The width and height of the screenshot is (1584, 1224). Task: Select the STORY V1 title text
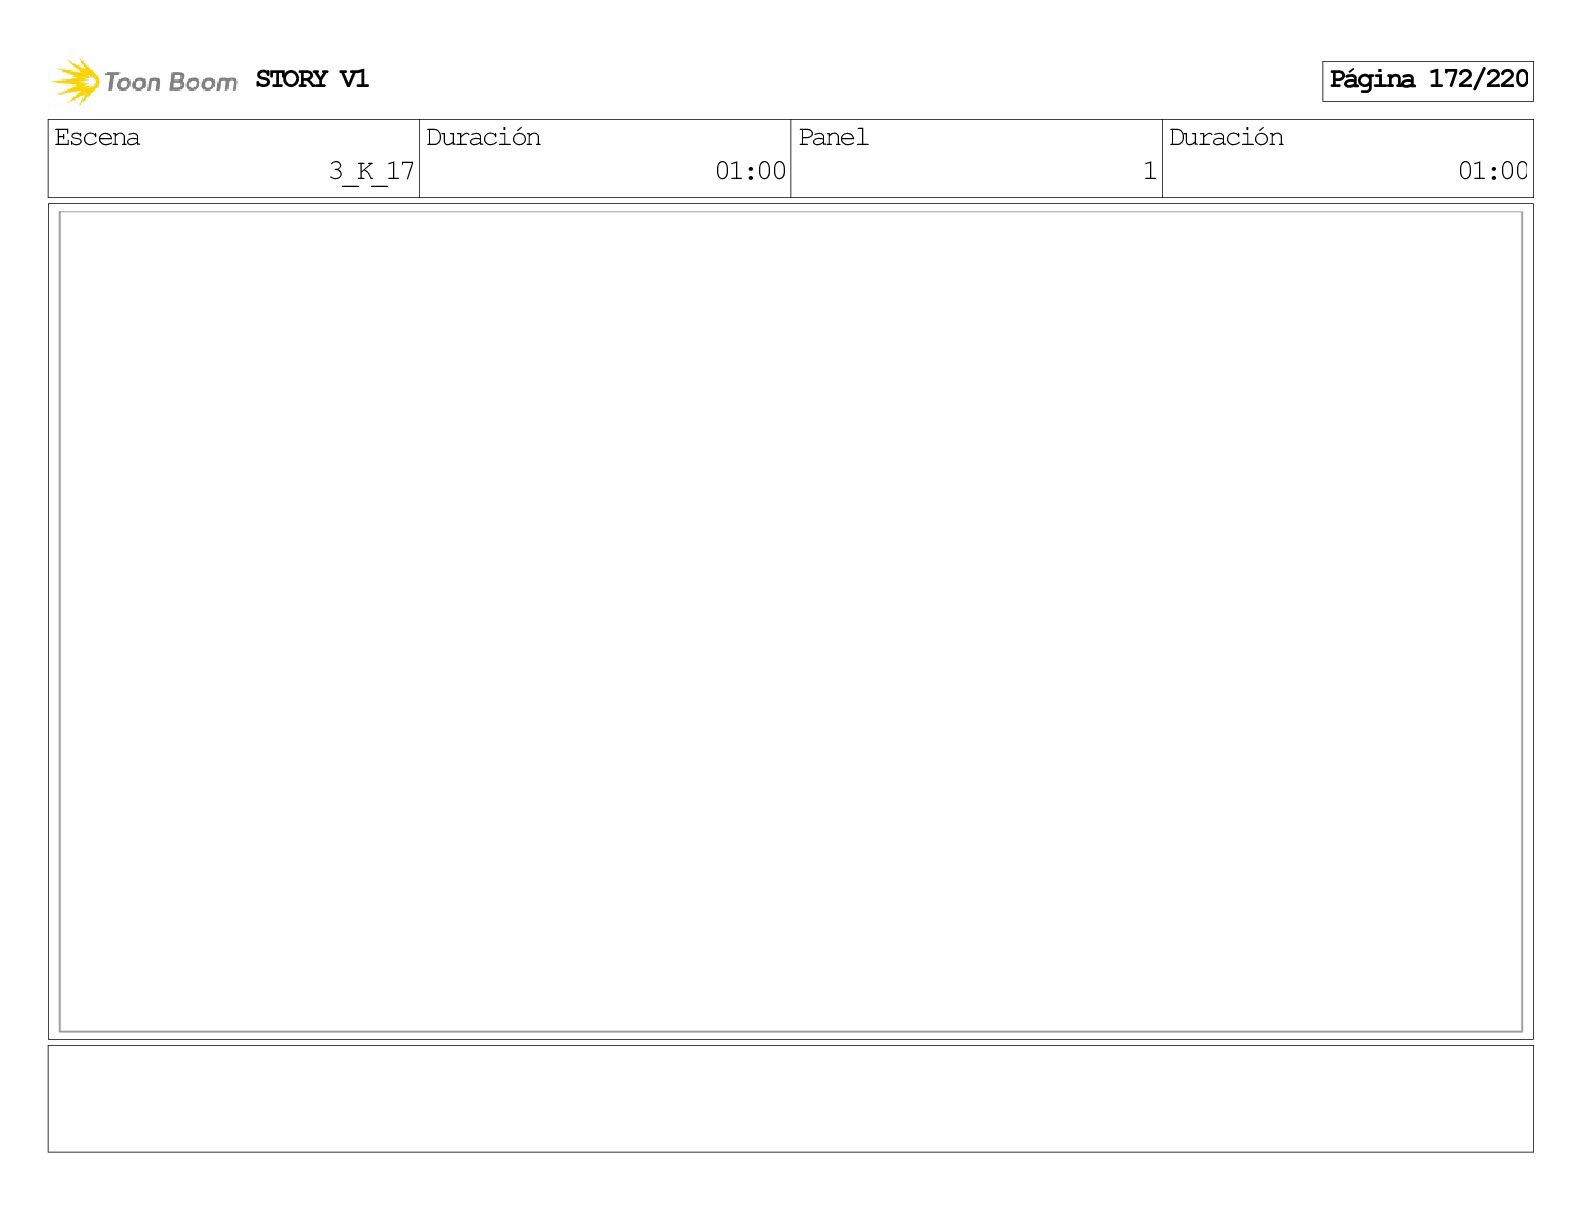(x=312, y=79)
